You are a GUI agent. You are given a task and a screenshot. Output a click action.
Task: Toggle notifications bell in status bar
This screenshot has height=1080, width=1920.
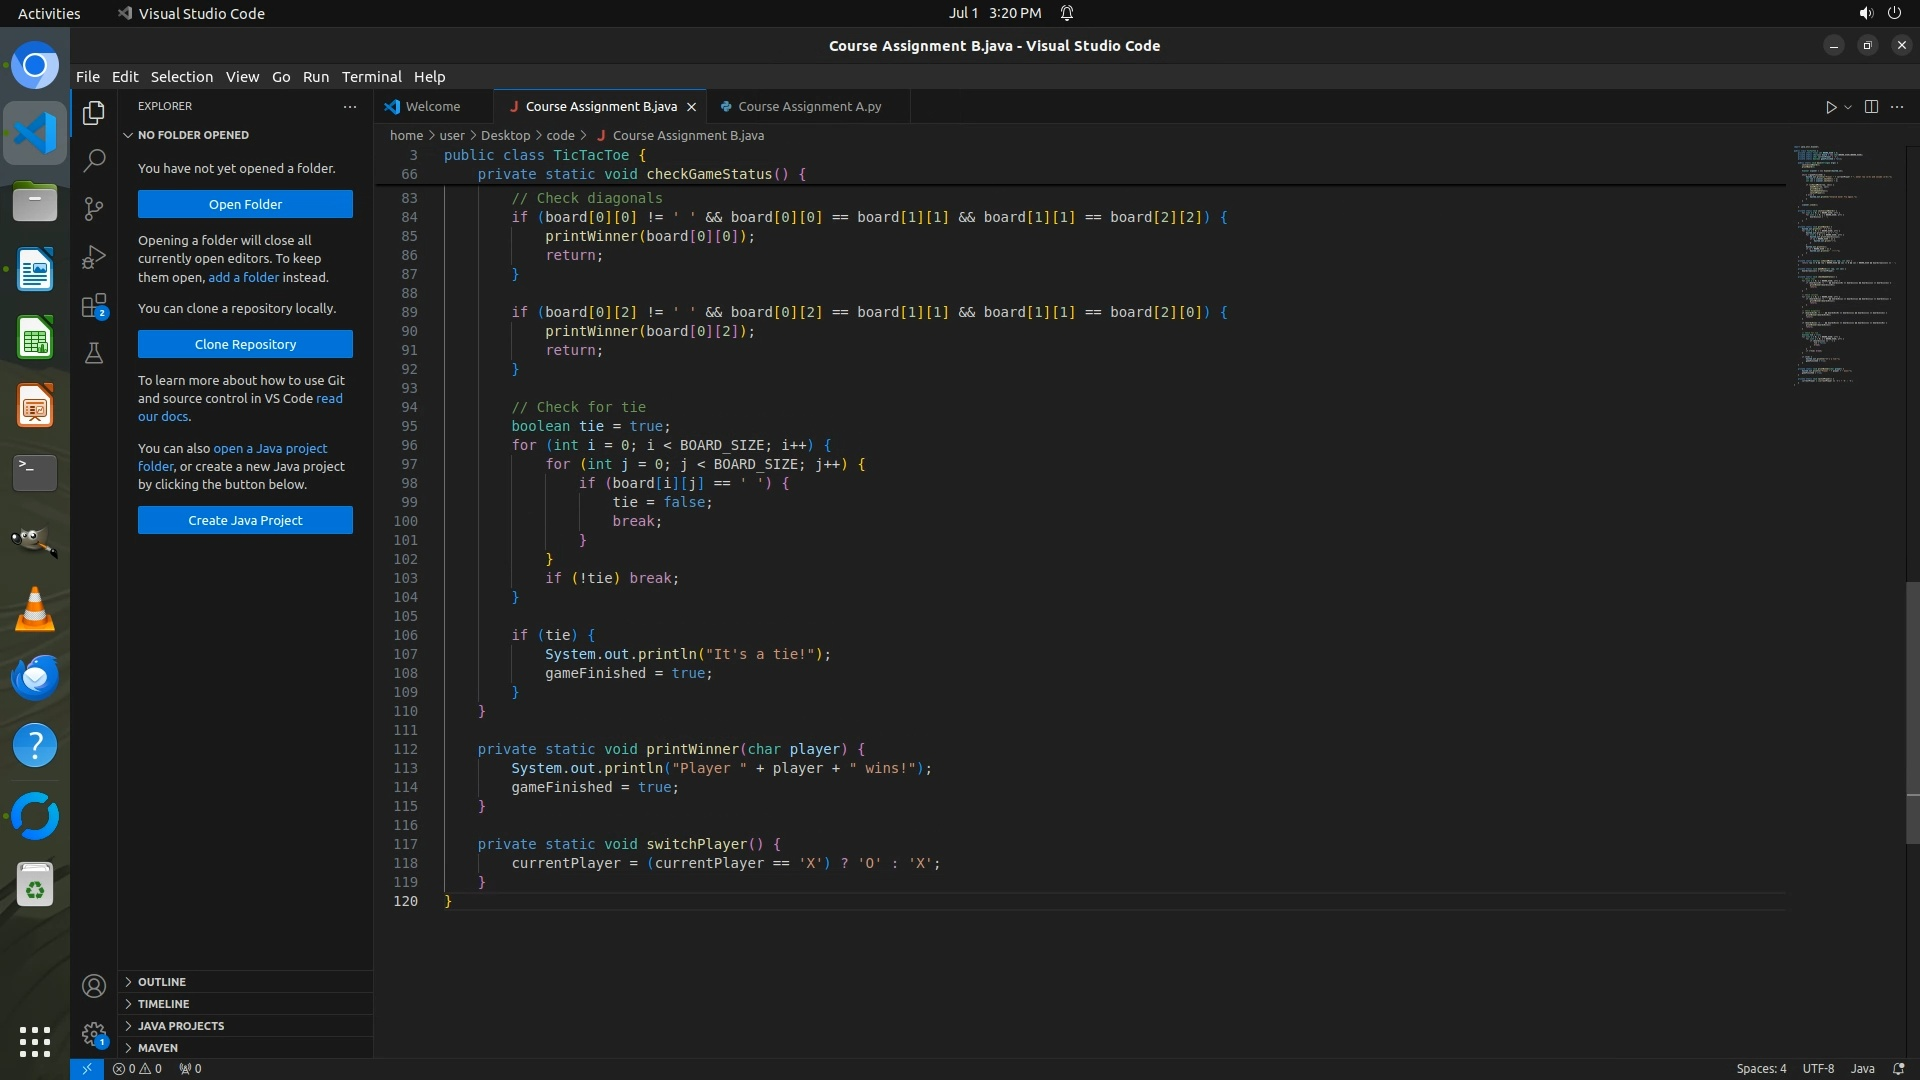click(1898, 1069)
